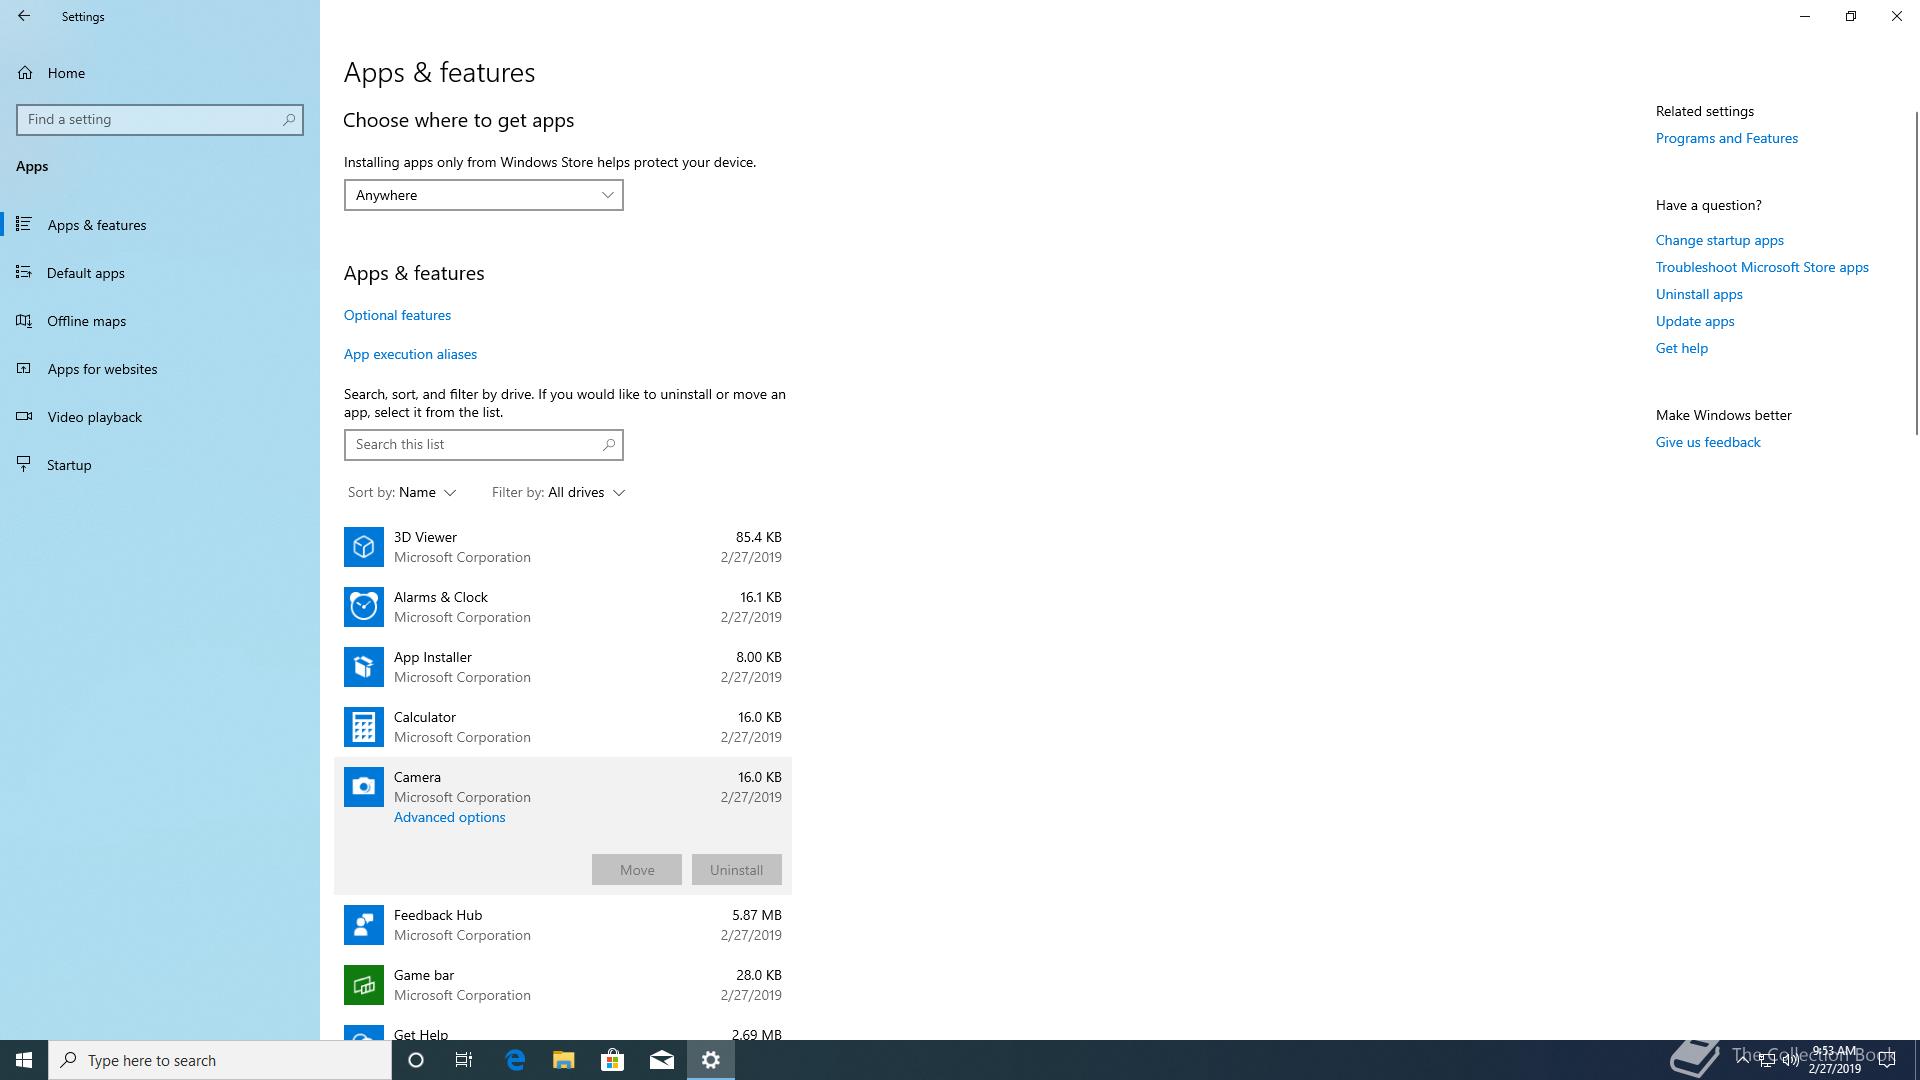The height and width of the screenshot is (1080, 1920).
Task: Open the Optional features link
Action: [x=397, y=315]
